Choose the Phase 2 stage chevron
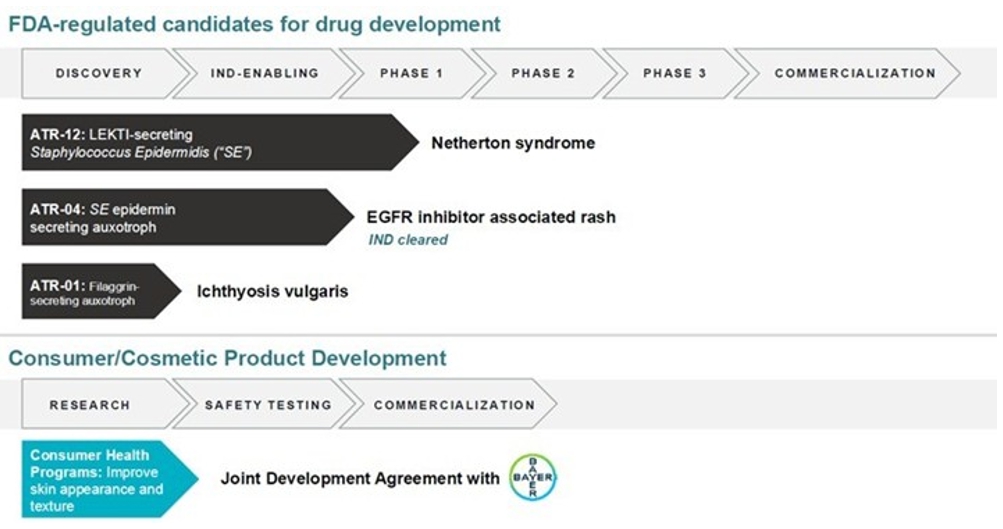Screen dimensions: 1003x529 point(543,73)
